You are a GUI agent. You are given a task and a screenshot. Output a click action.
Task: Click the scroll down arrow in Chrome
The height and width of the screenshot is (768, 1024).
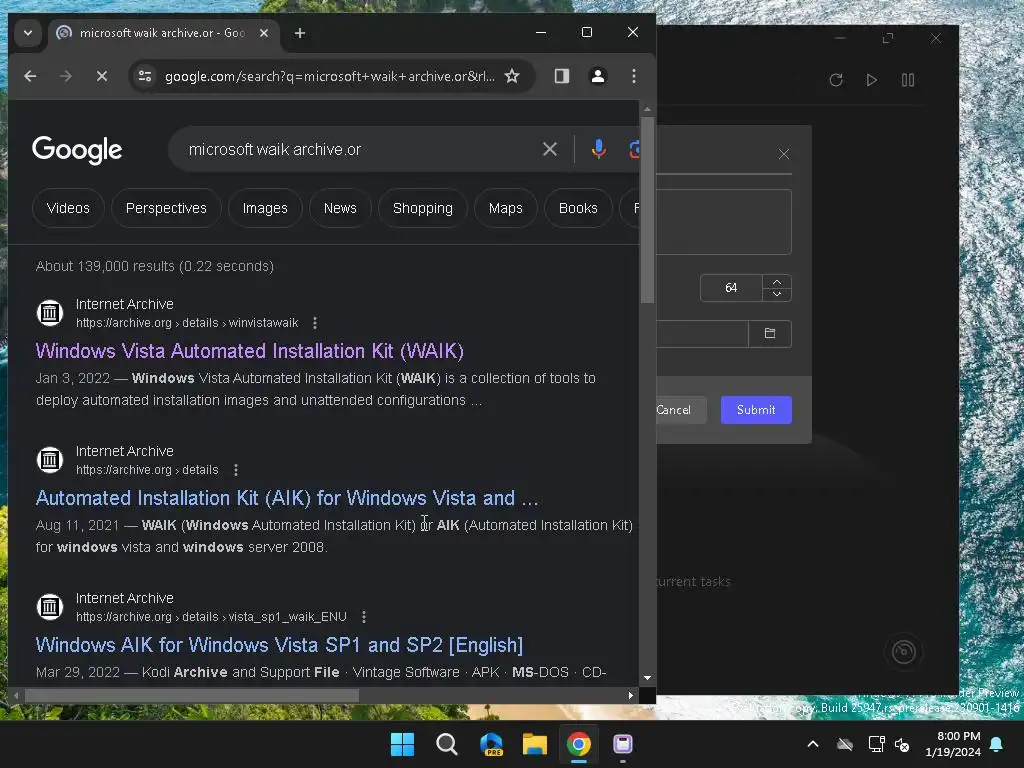(647, 678)
